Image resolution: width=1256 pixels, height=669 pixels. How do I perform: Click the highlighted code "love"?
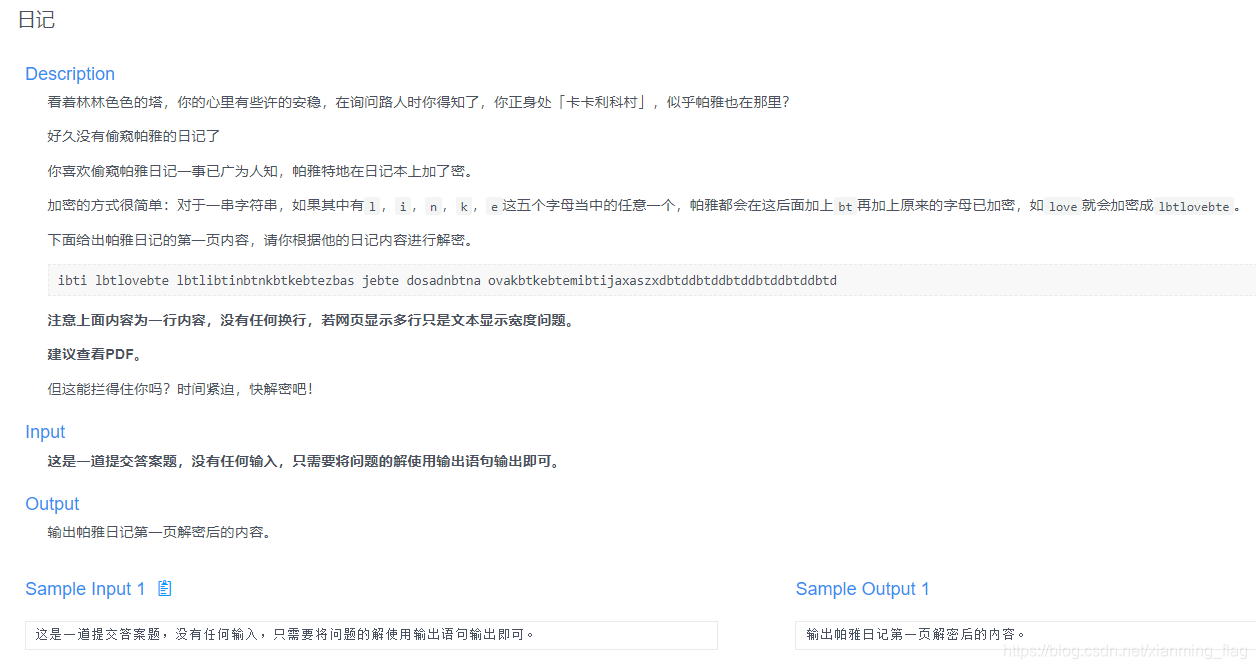[1063, 206]
